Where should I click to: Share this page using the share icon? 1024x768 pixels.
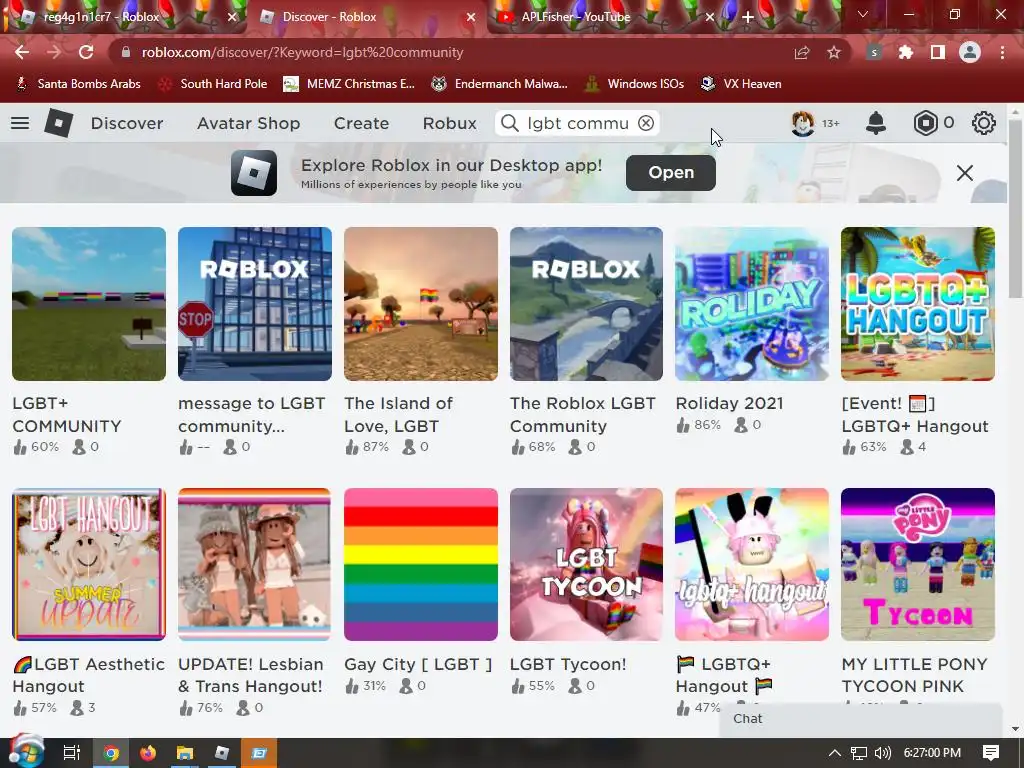pyautogui.click(x=802, y=52)
